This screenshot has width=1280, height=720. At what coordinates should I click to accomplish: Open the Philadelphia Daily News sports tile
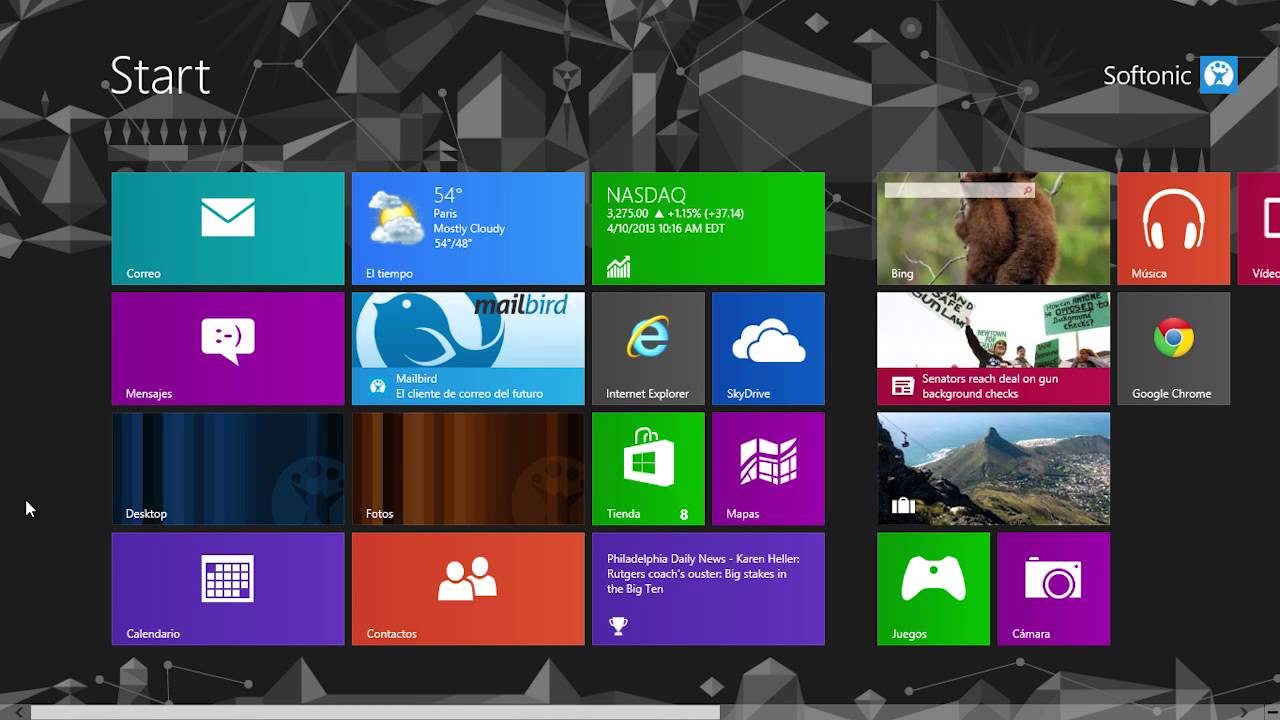[708, 589]
